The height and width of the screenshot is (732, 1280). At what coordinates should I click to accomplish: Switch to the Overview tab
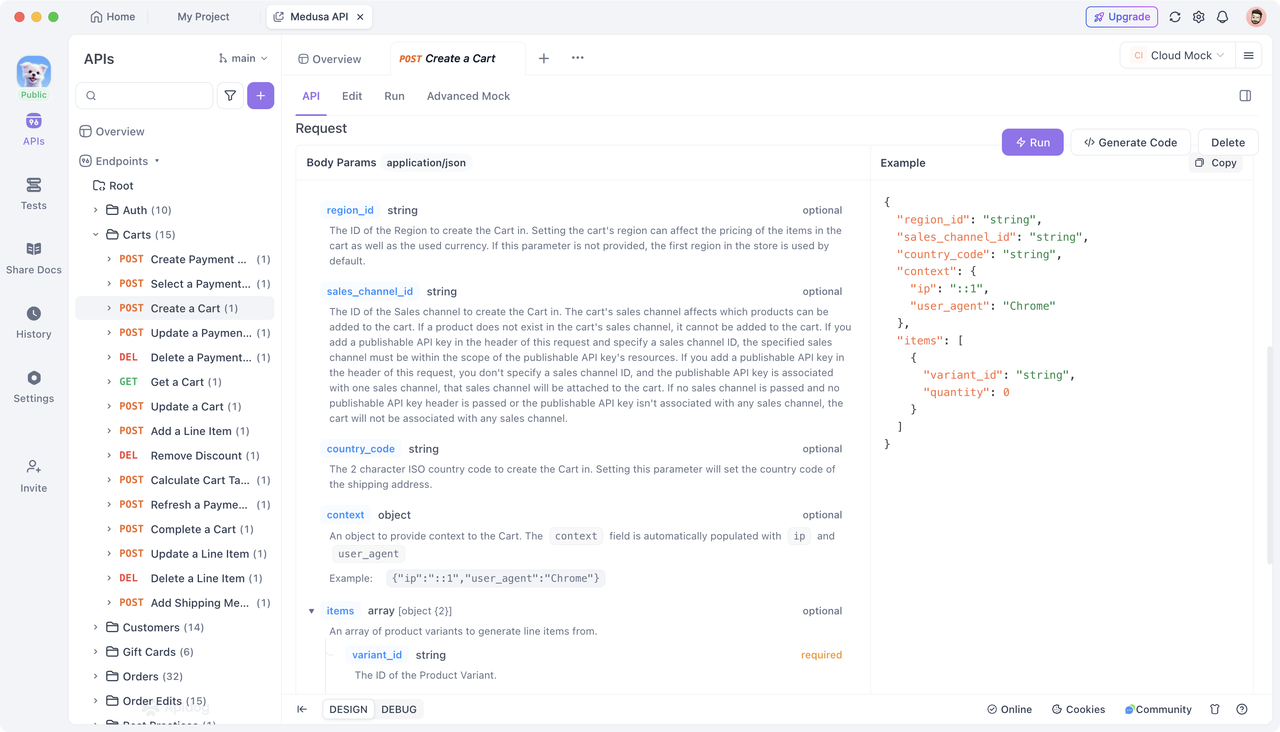point(329,59)
